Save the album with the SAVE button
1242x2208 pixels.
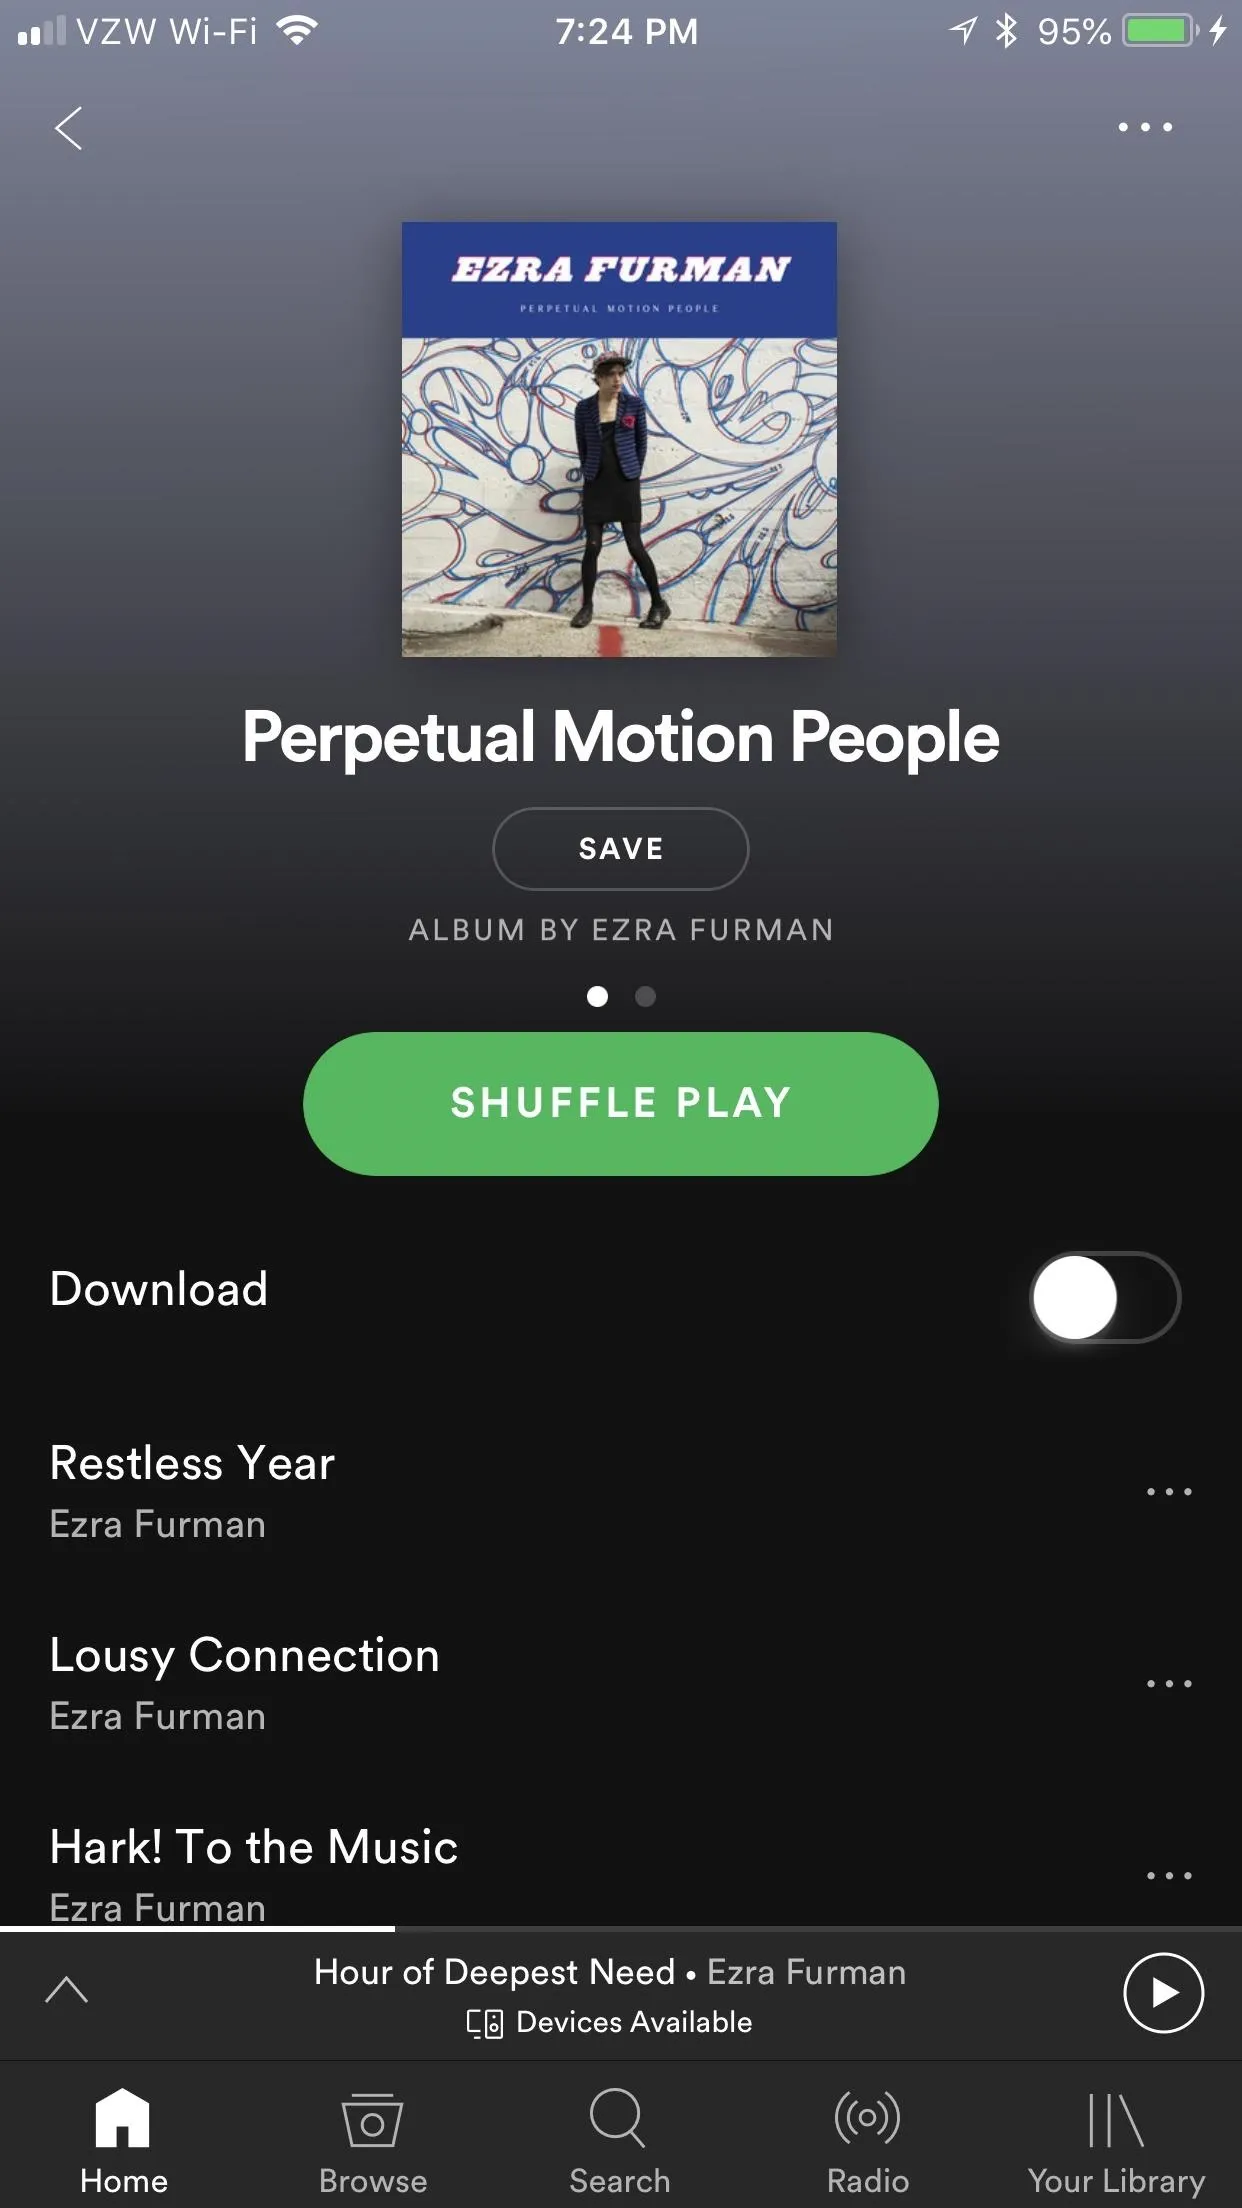tap(620, 849)
